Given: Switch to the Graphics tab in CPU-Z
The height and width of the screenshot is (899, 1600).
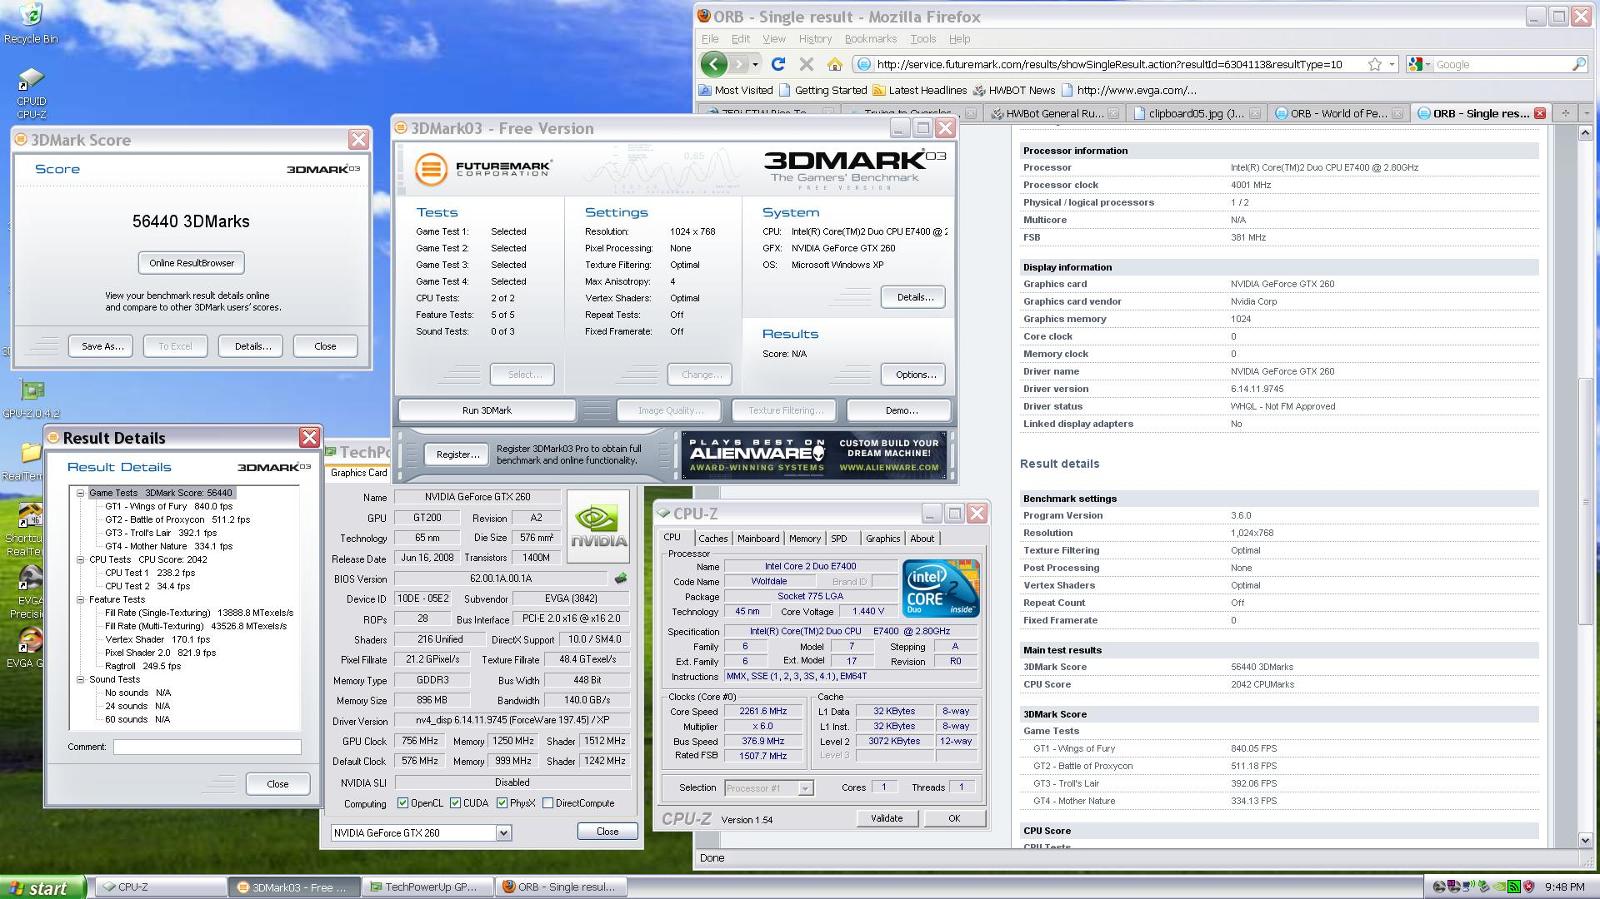Looking at the screenshot, I should pos(883,538).
